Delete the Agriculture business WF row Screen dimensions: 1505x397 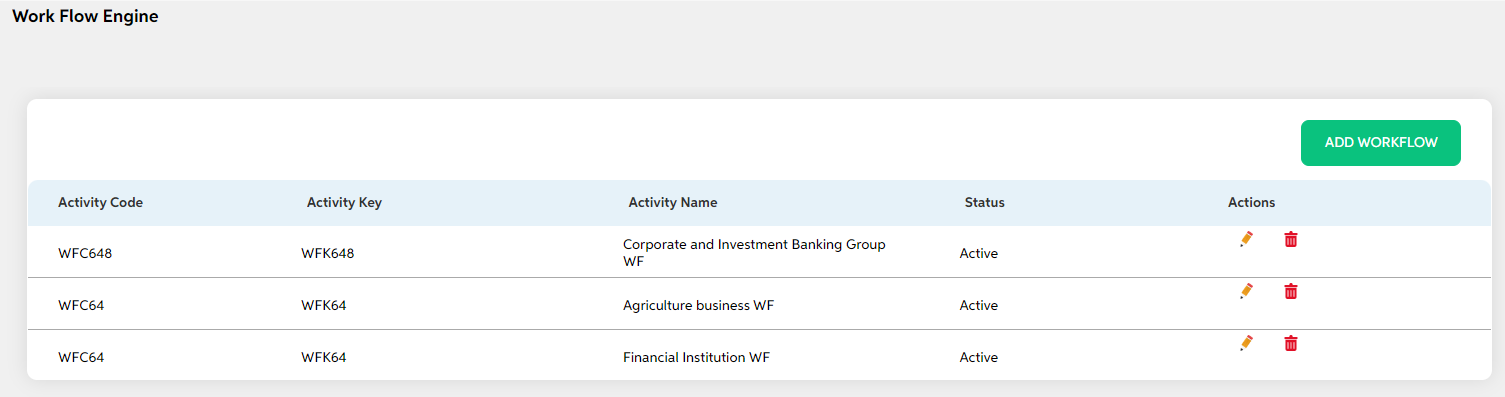click(x=1291, y=291)
